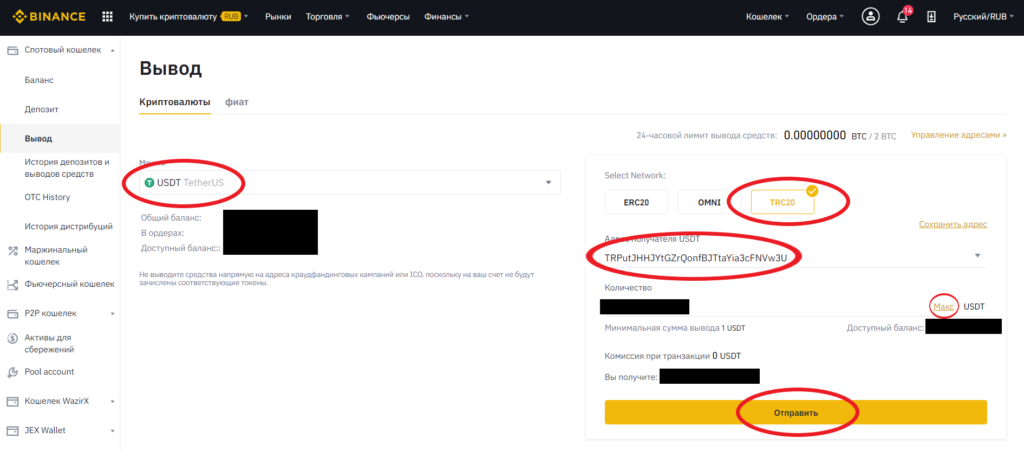Click the USDT TetherUS coin field
Image resolution: width=1024 pixels, height=451 pixels.
click(349, 183)
